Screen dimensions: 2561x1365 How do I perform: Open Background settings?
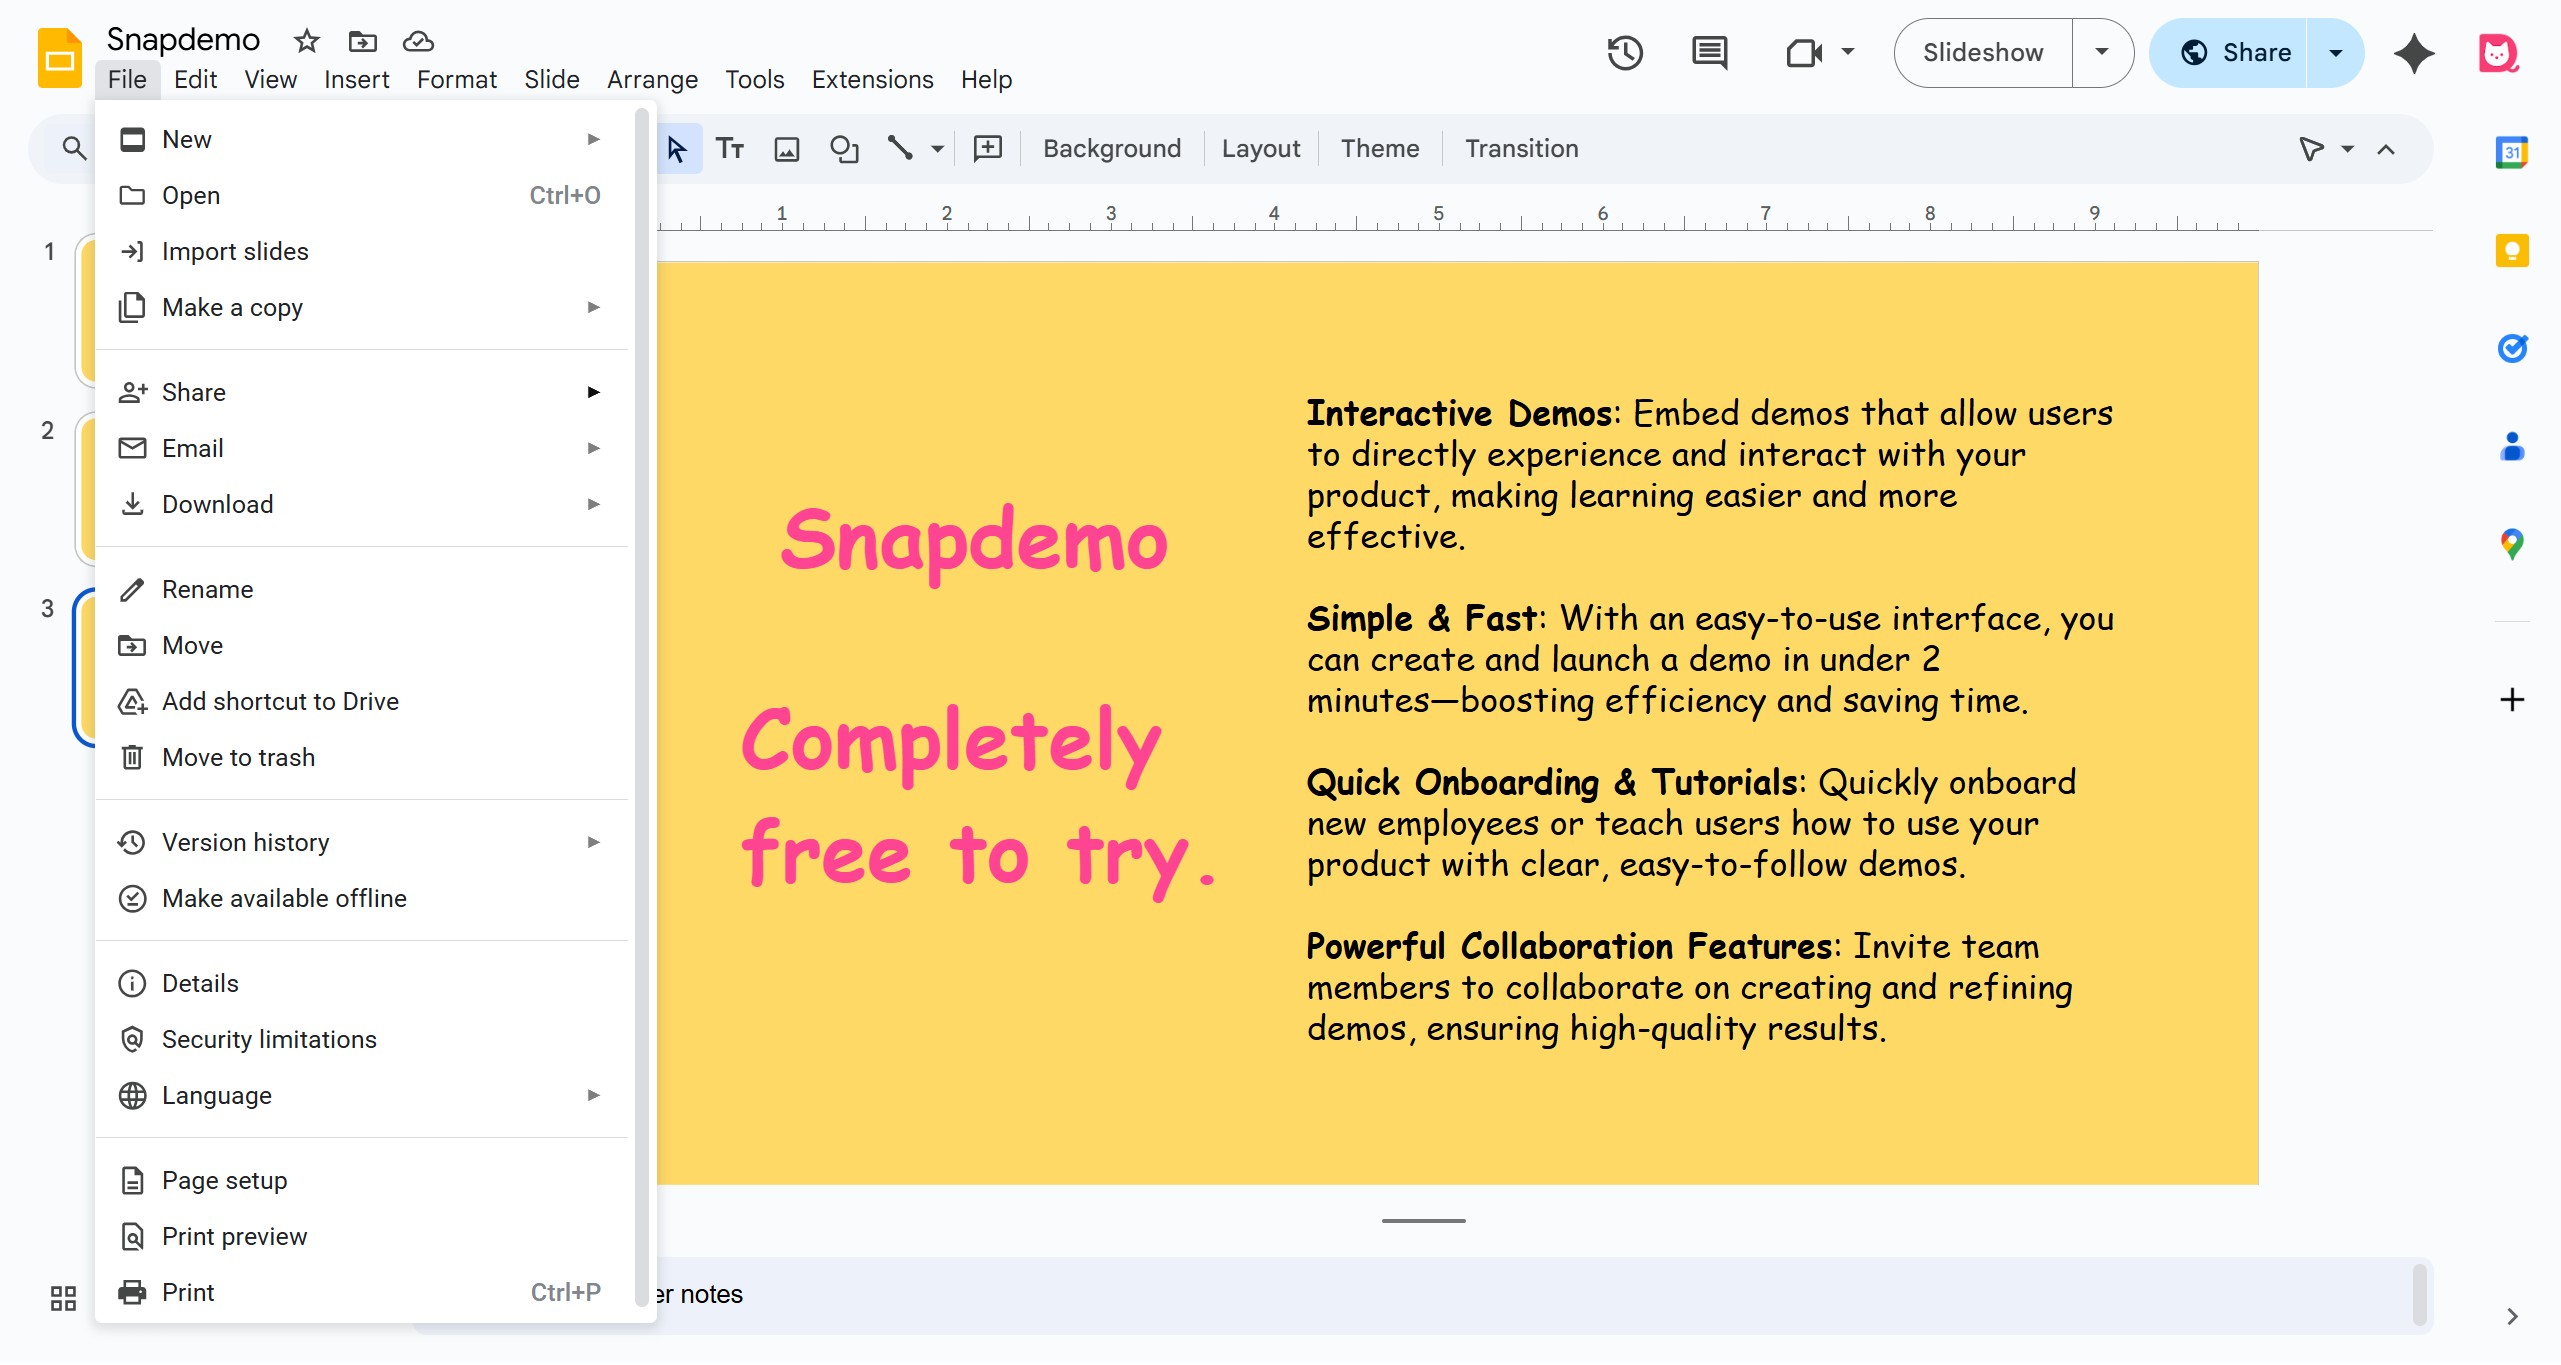click(1112, 149)
